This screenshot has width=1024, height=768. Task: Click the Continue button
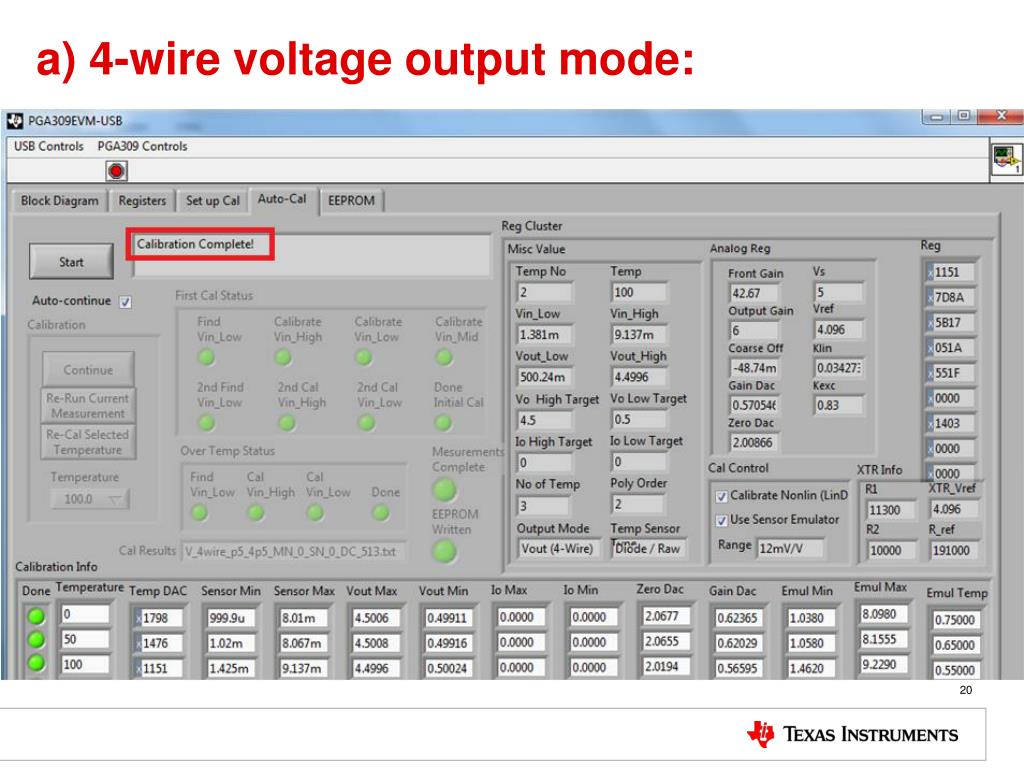coord(88,370)
